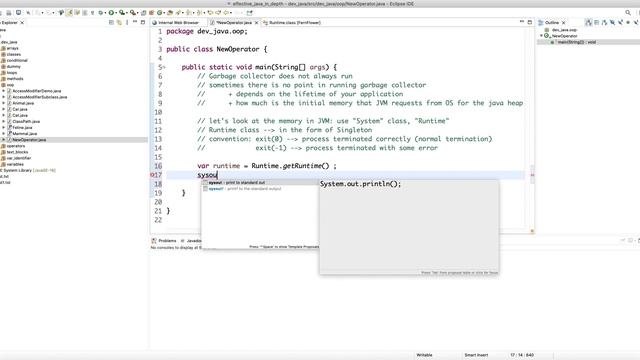Viewport: 640px width, 360px height.
Task: Place cursor at end of line 16 code
Action: click(337, 166)
